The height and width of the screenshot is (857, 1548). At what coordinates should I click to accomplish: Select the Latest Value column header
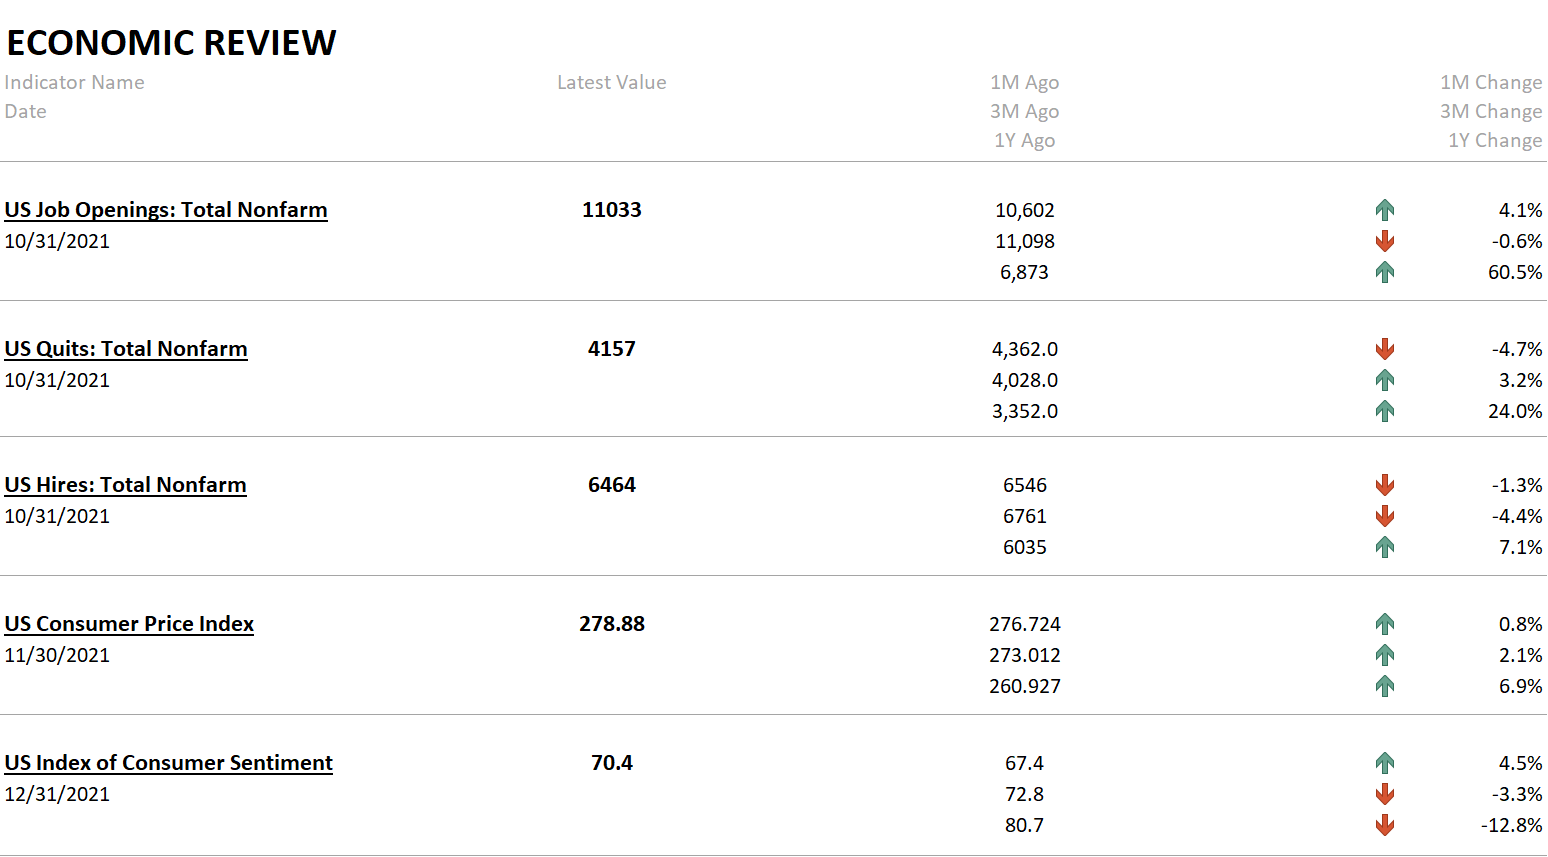pyautogui.click(x=612, y=82)
